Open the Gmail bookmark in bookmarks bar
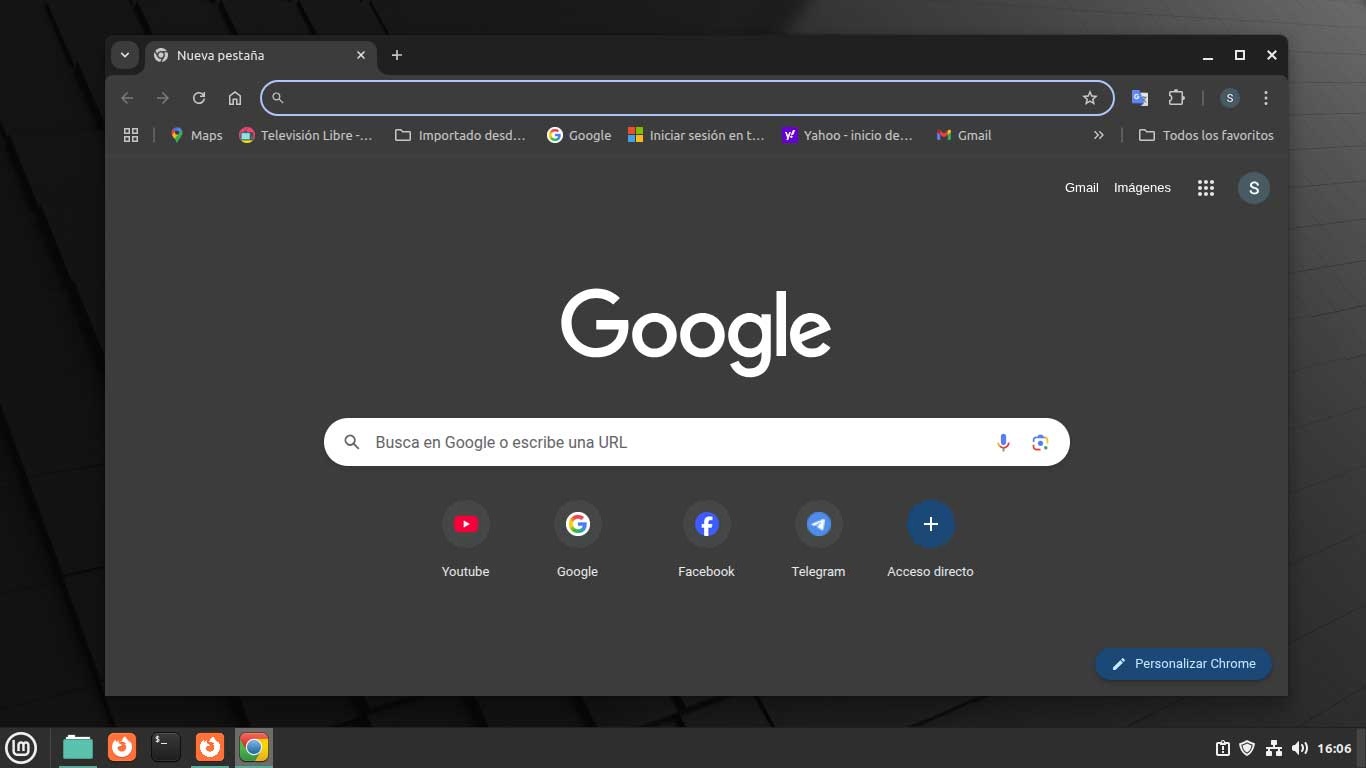Image resolution: width=1366 pixels, height=768 pixels. [x=964, y=135]
